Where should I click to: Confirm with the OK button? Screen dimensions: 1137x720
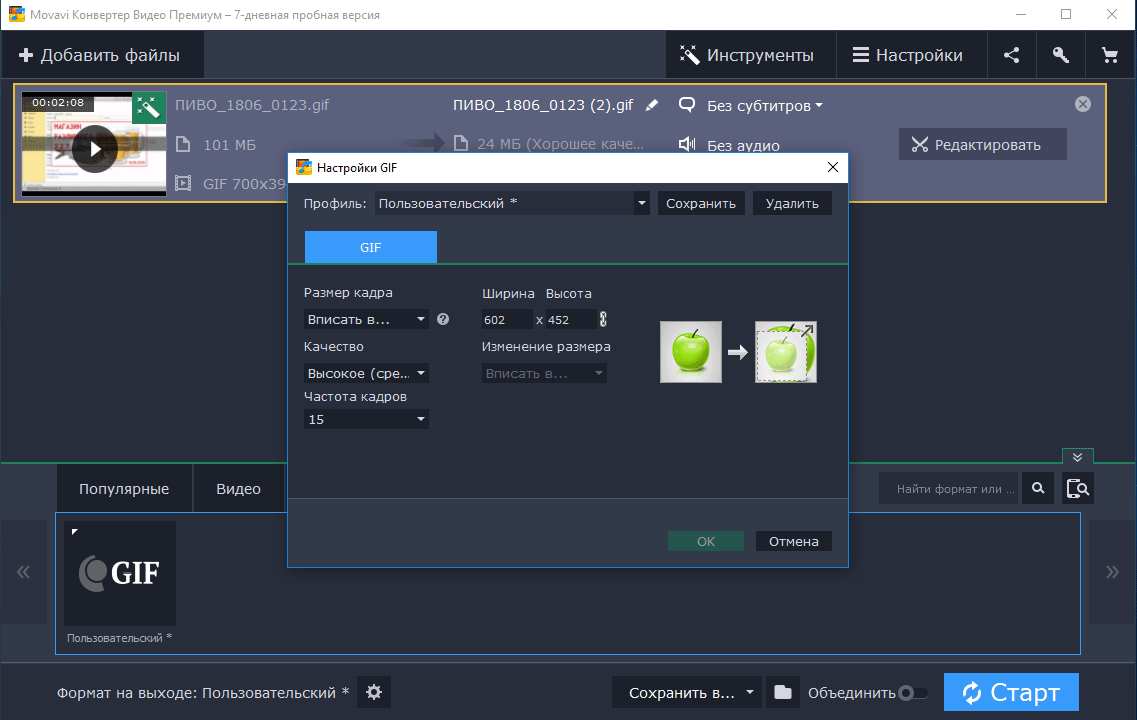pos(706,541)
